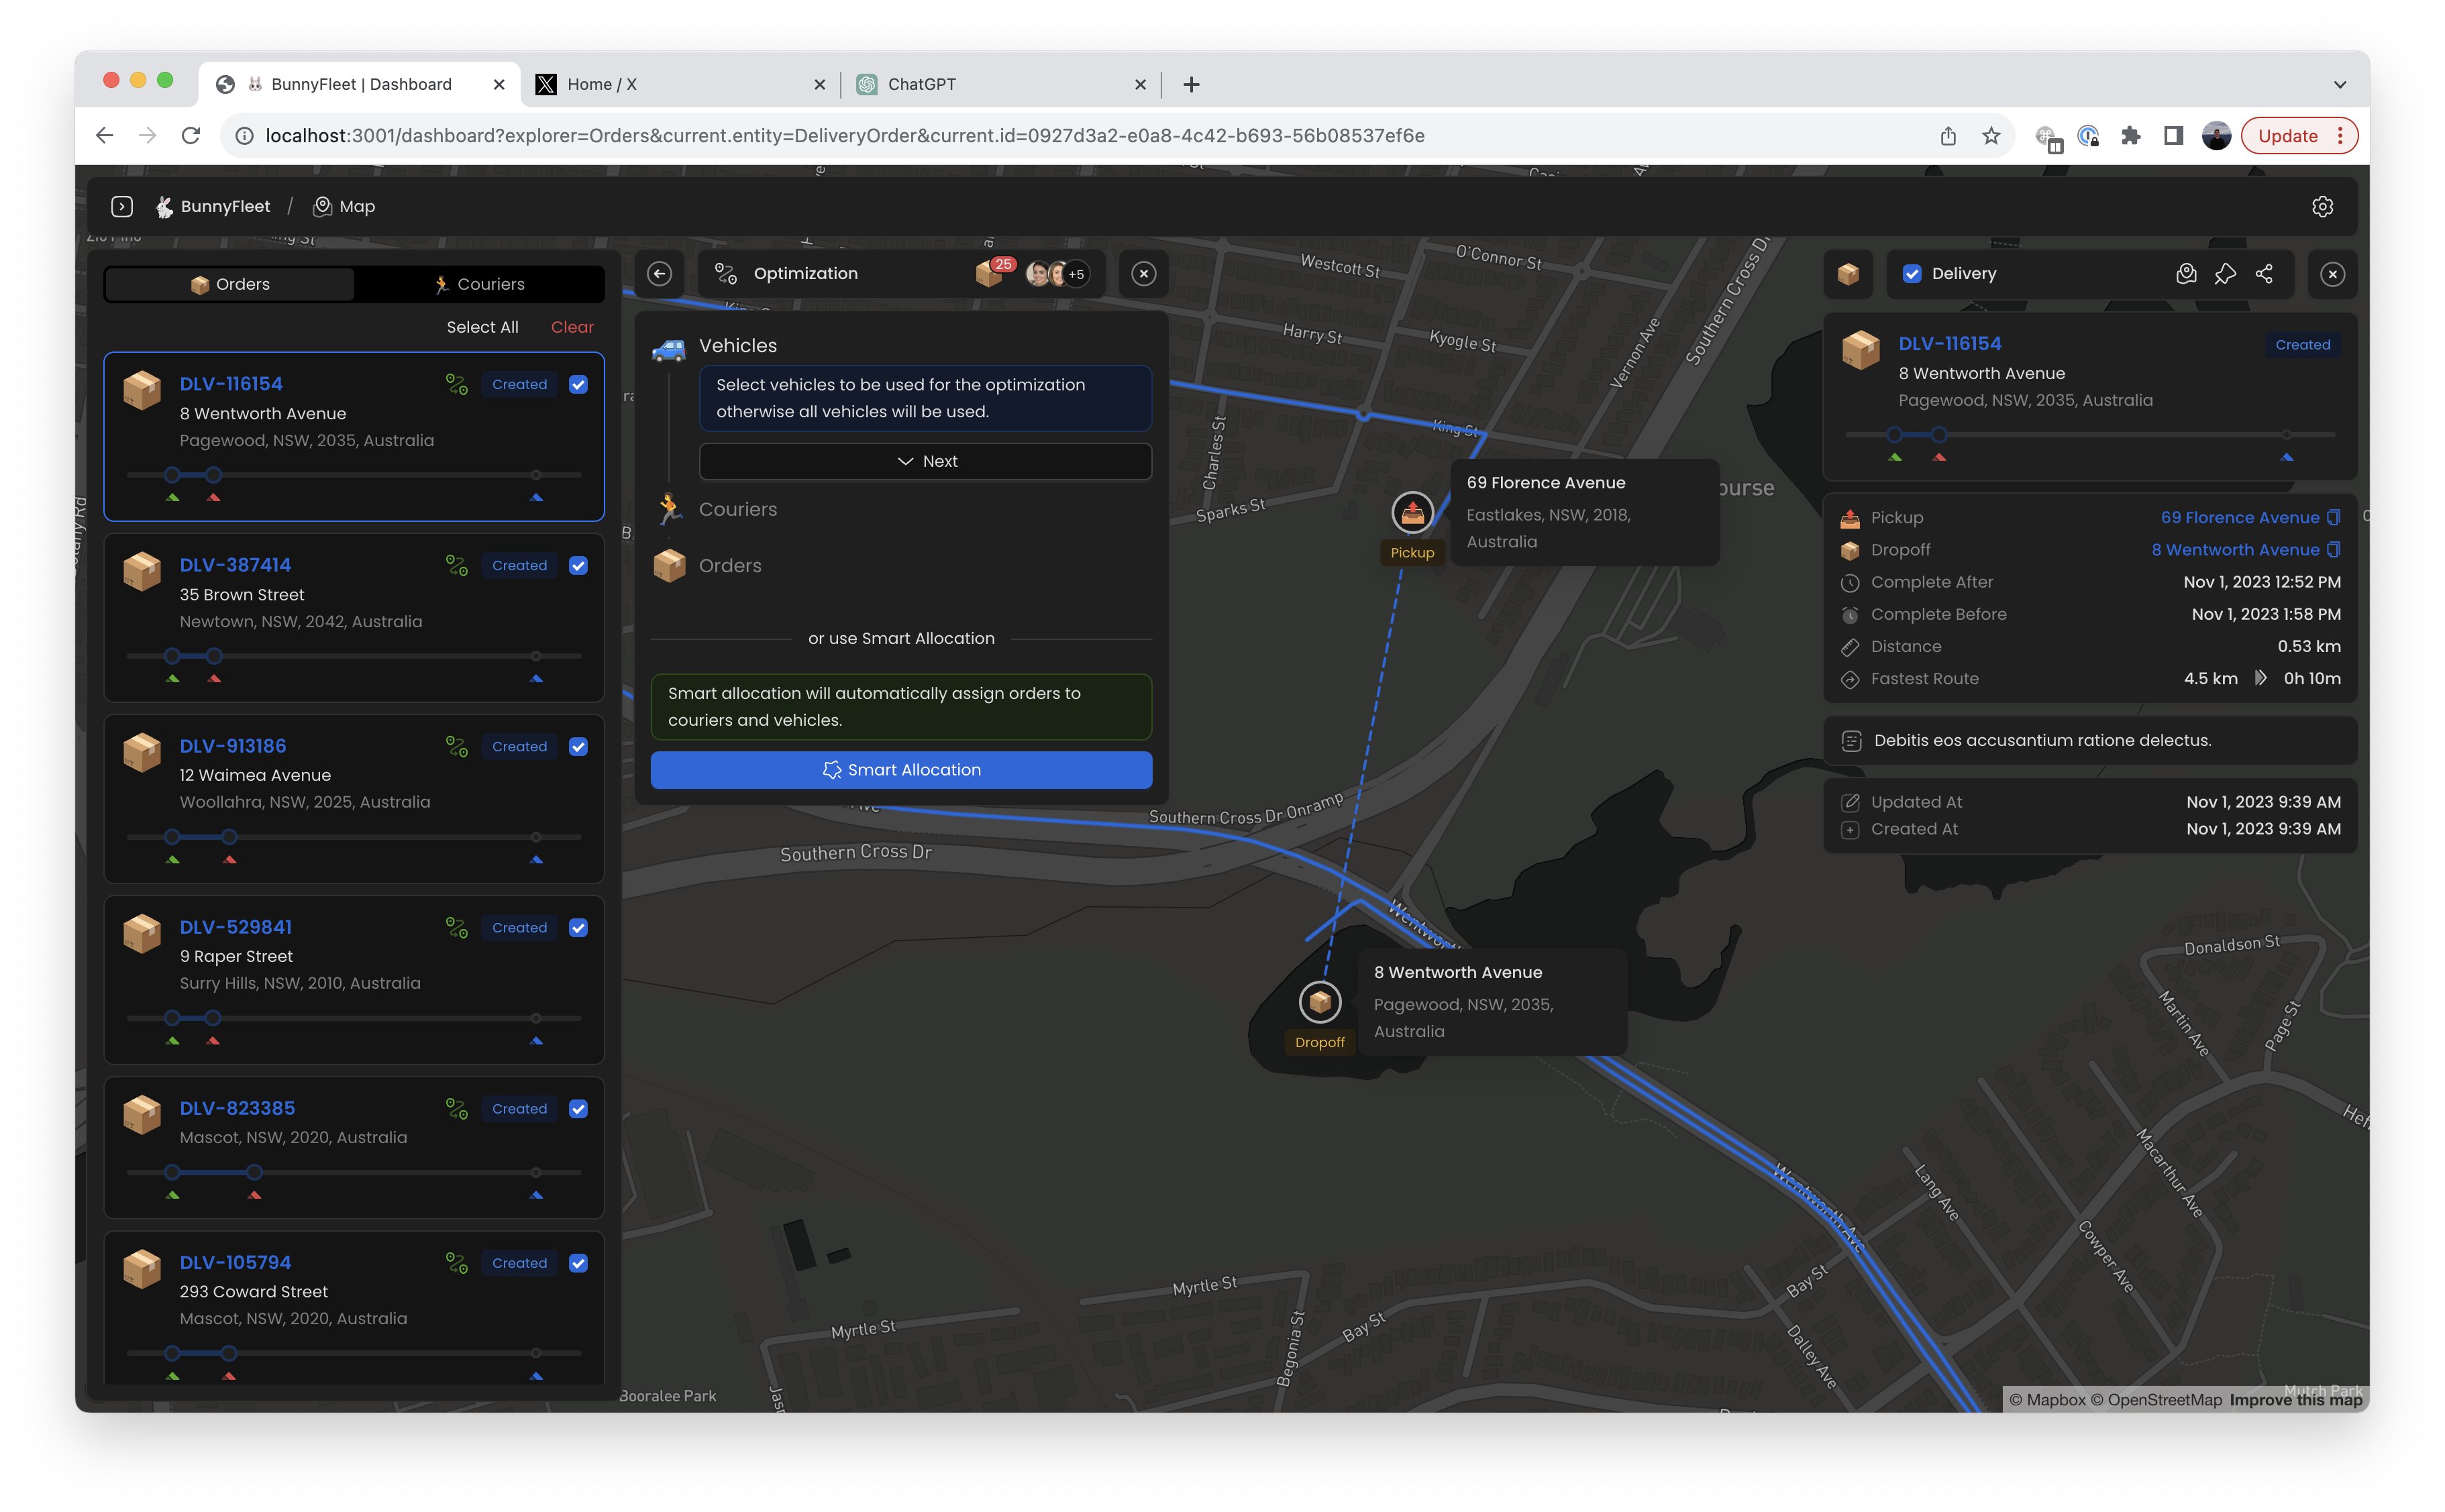The width and height of the screenshot is (2445, 1512).
Task: Expand the Next step in Vehicles section
Action: [925, 462]
